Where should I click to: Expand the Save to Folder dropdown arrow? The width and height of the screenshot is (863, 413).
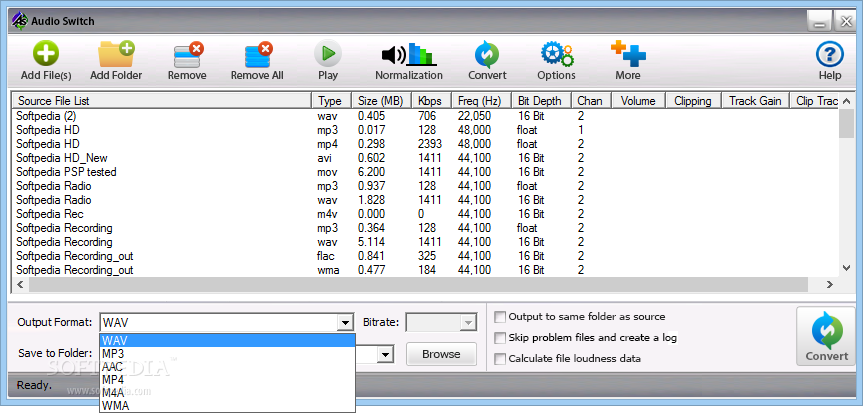[385, 354]
